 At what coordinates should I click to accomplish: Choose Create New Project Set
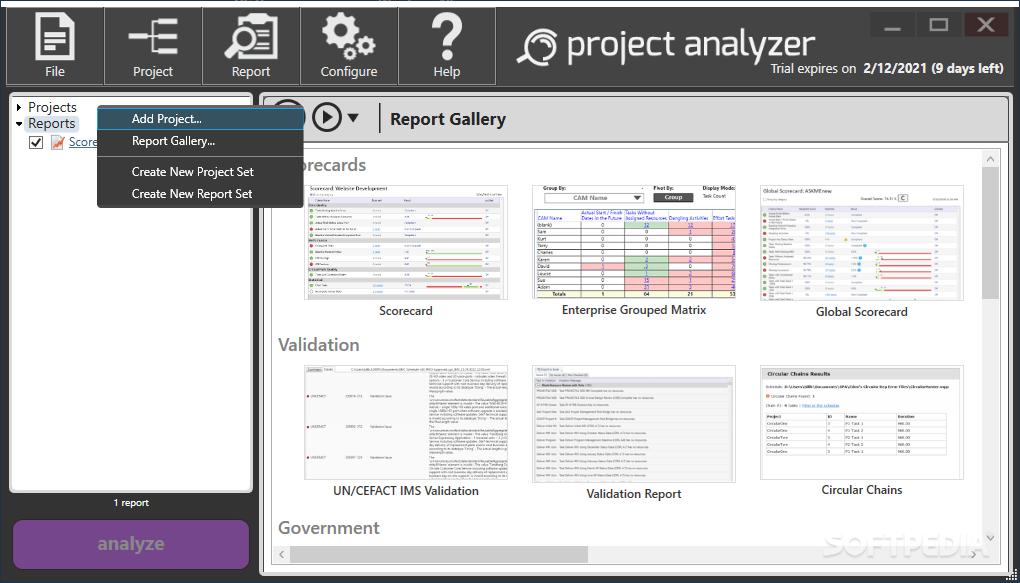(x=200, y=172)
